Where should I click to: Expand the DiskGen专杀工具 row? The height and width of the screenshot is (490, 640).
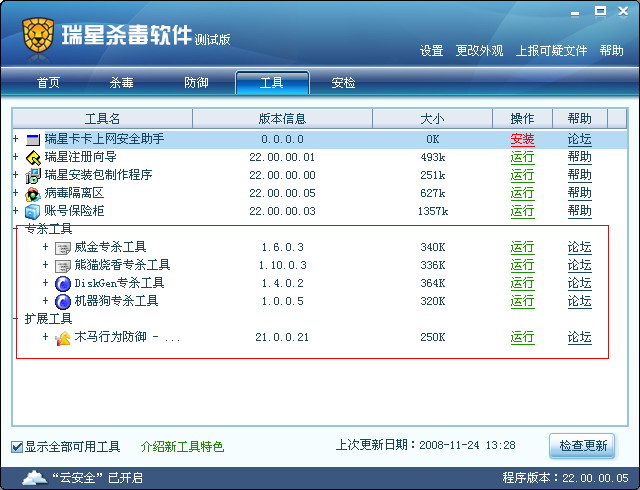click(45, 283)
